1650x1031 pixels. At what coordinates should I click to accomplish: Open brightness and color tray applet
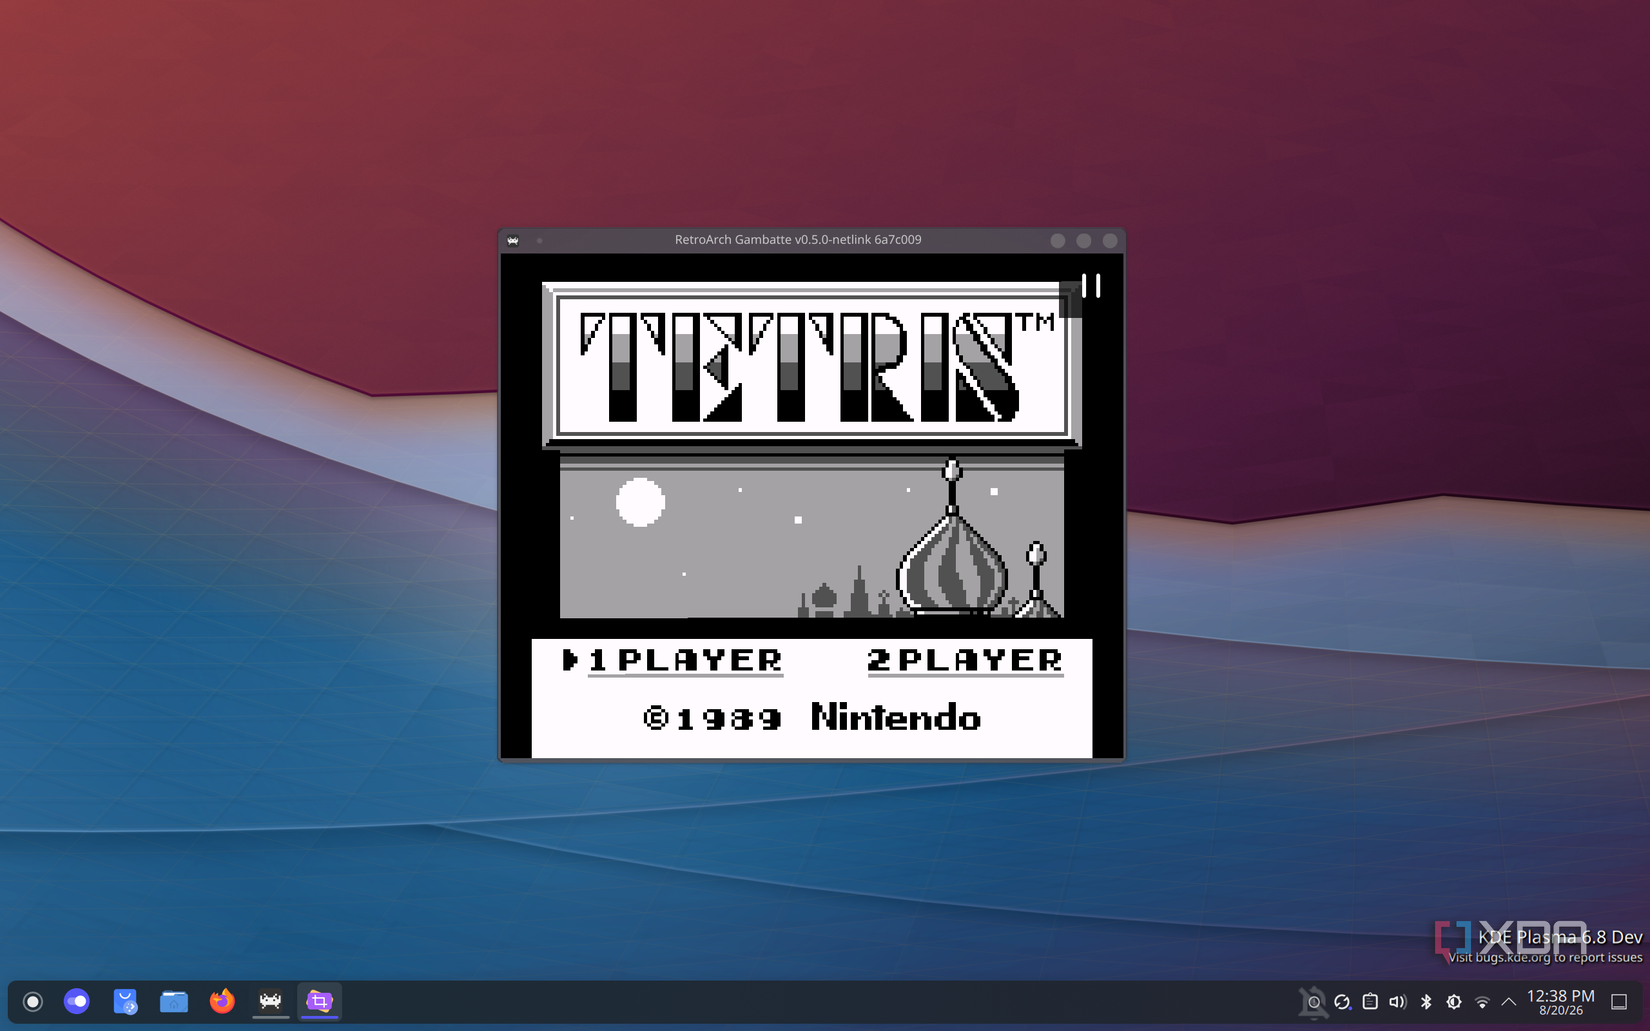click(x=1454, y=1002)
